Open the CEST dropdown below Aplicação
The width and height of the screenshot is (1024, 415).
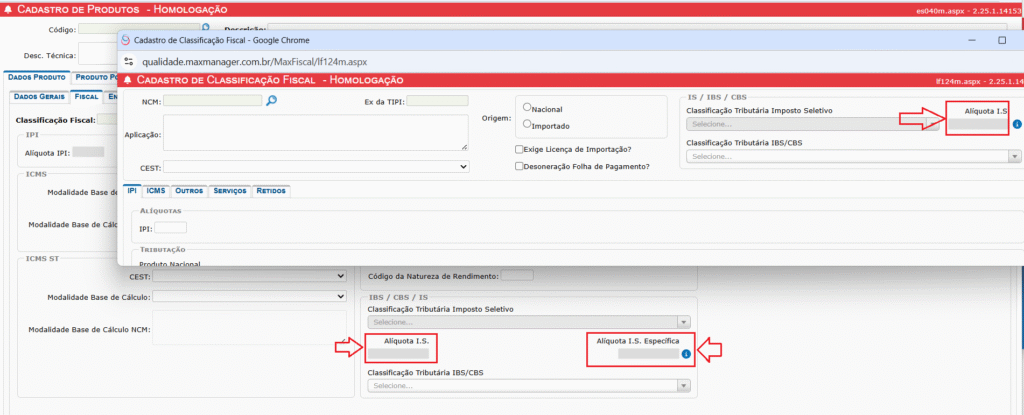(316, 167)
